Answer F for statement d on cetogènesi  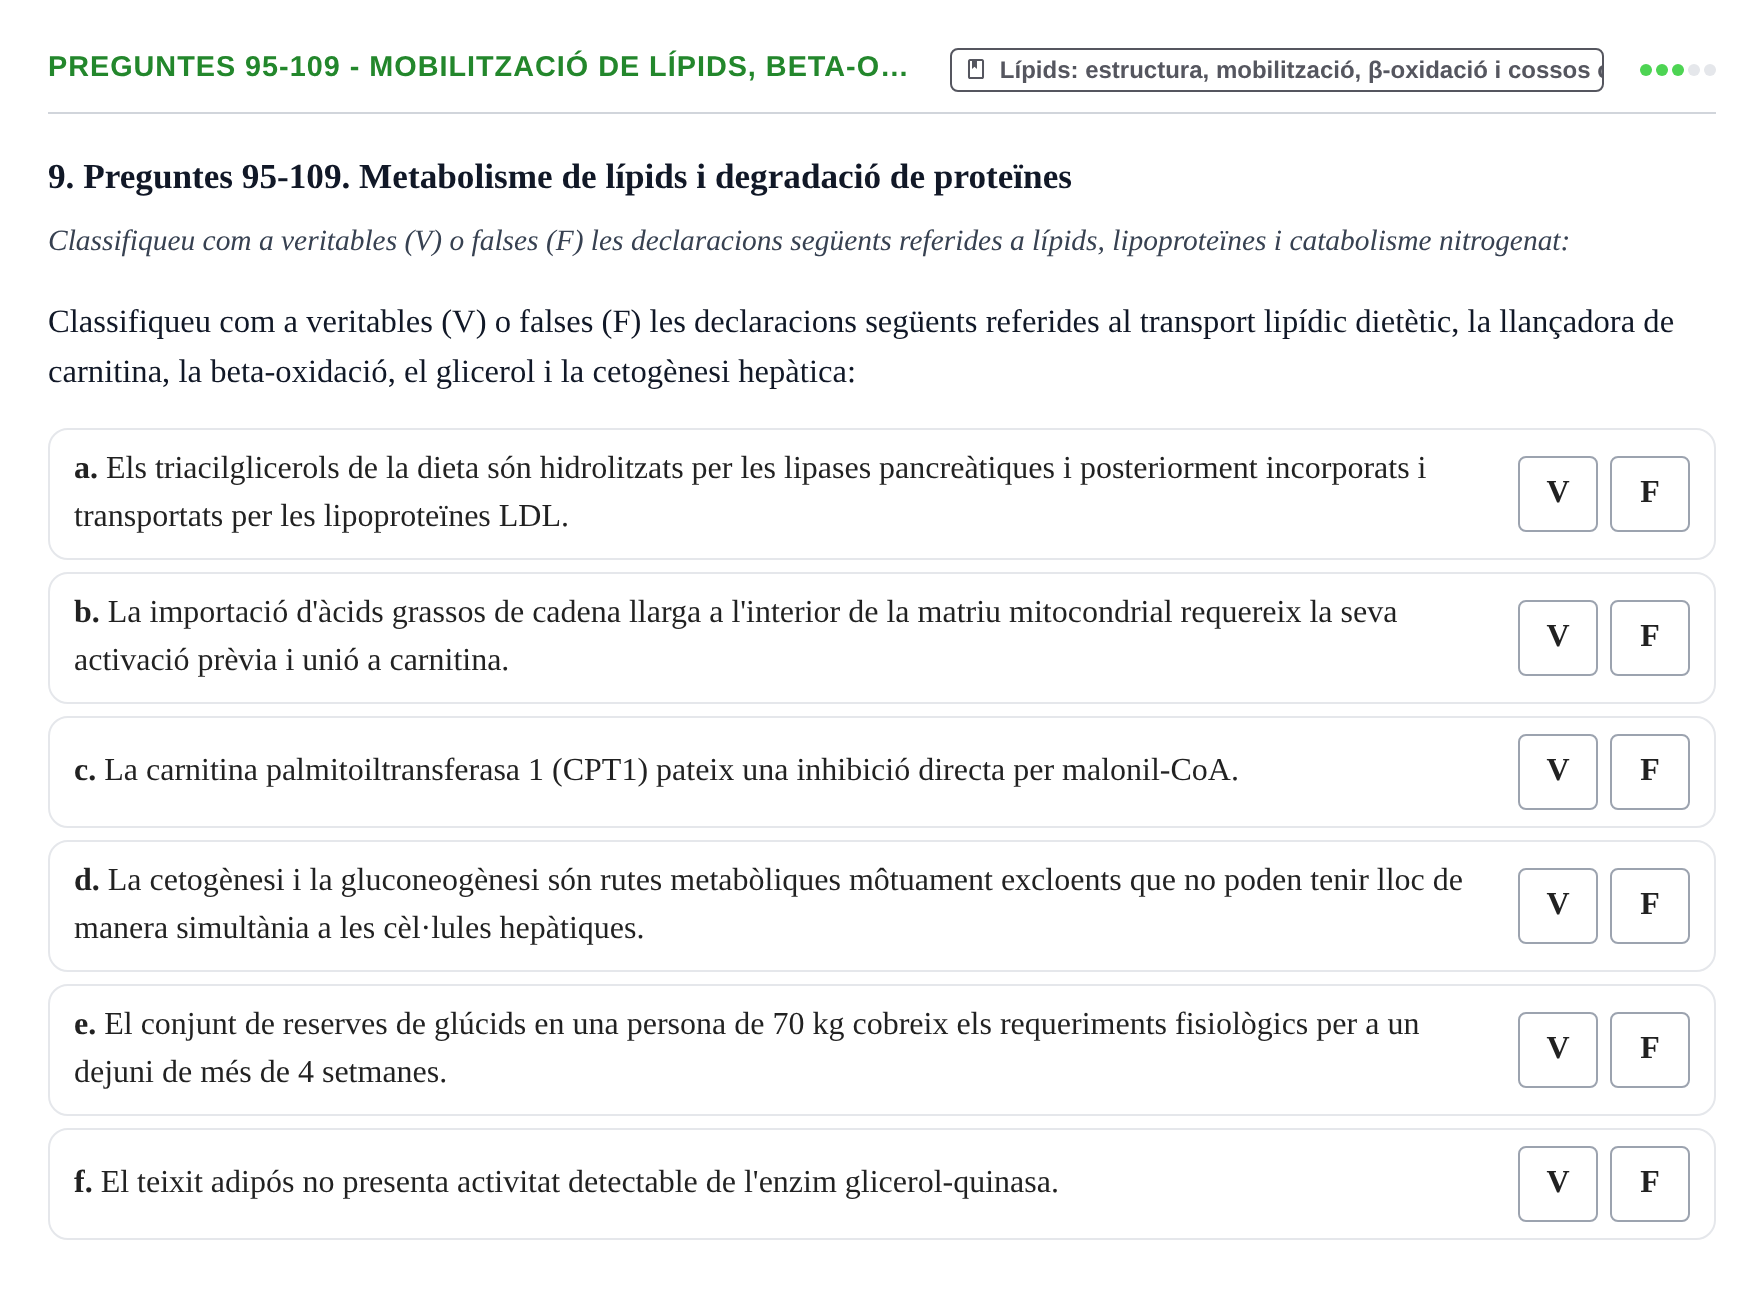click(x=1649, y=906)
